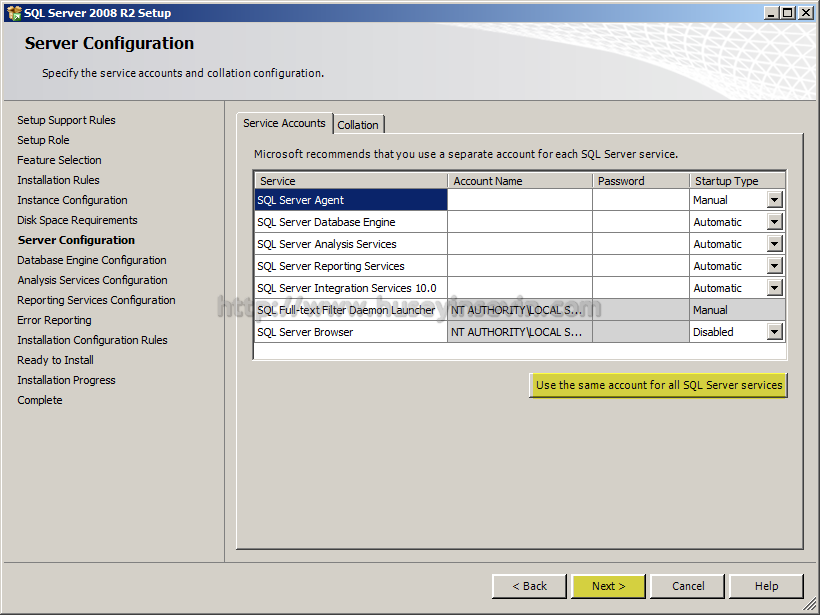Select the SQL Server Browser service row
Screen dimensions: 820x615
click(351, 332)
